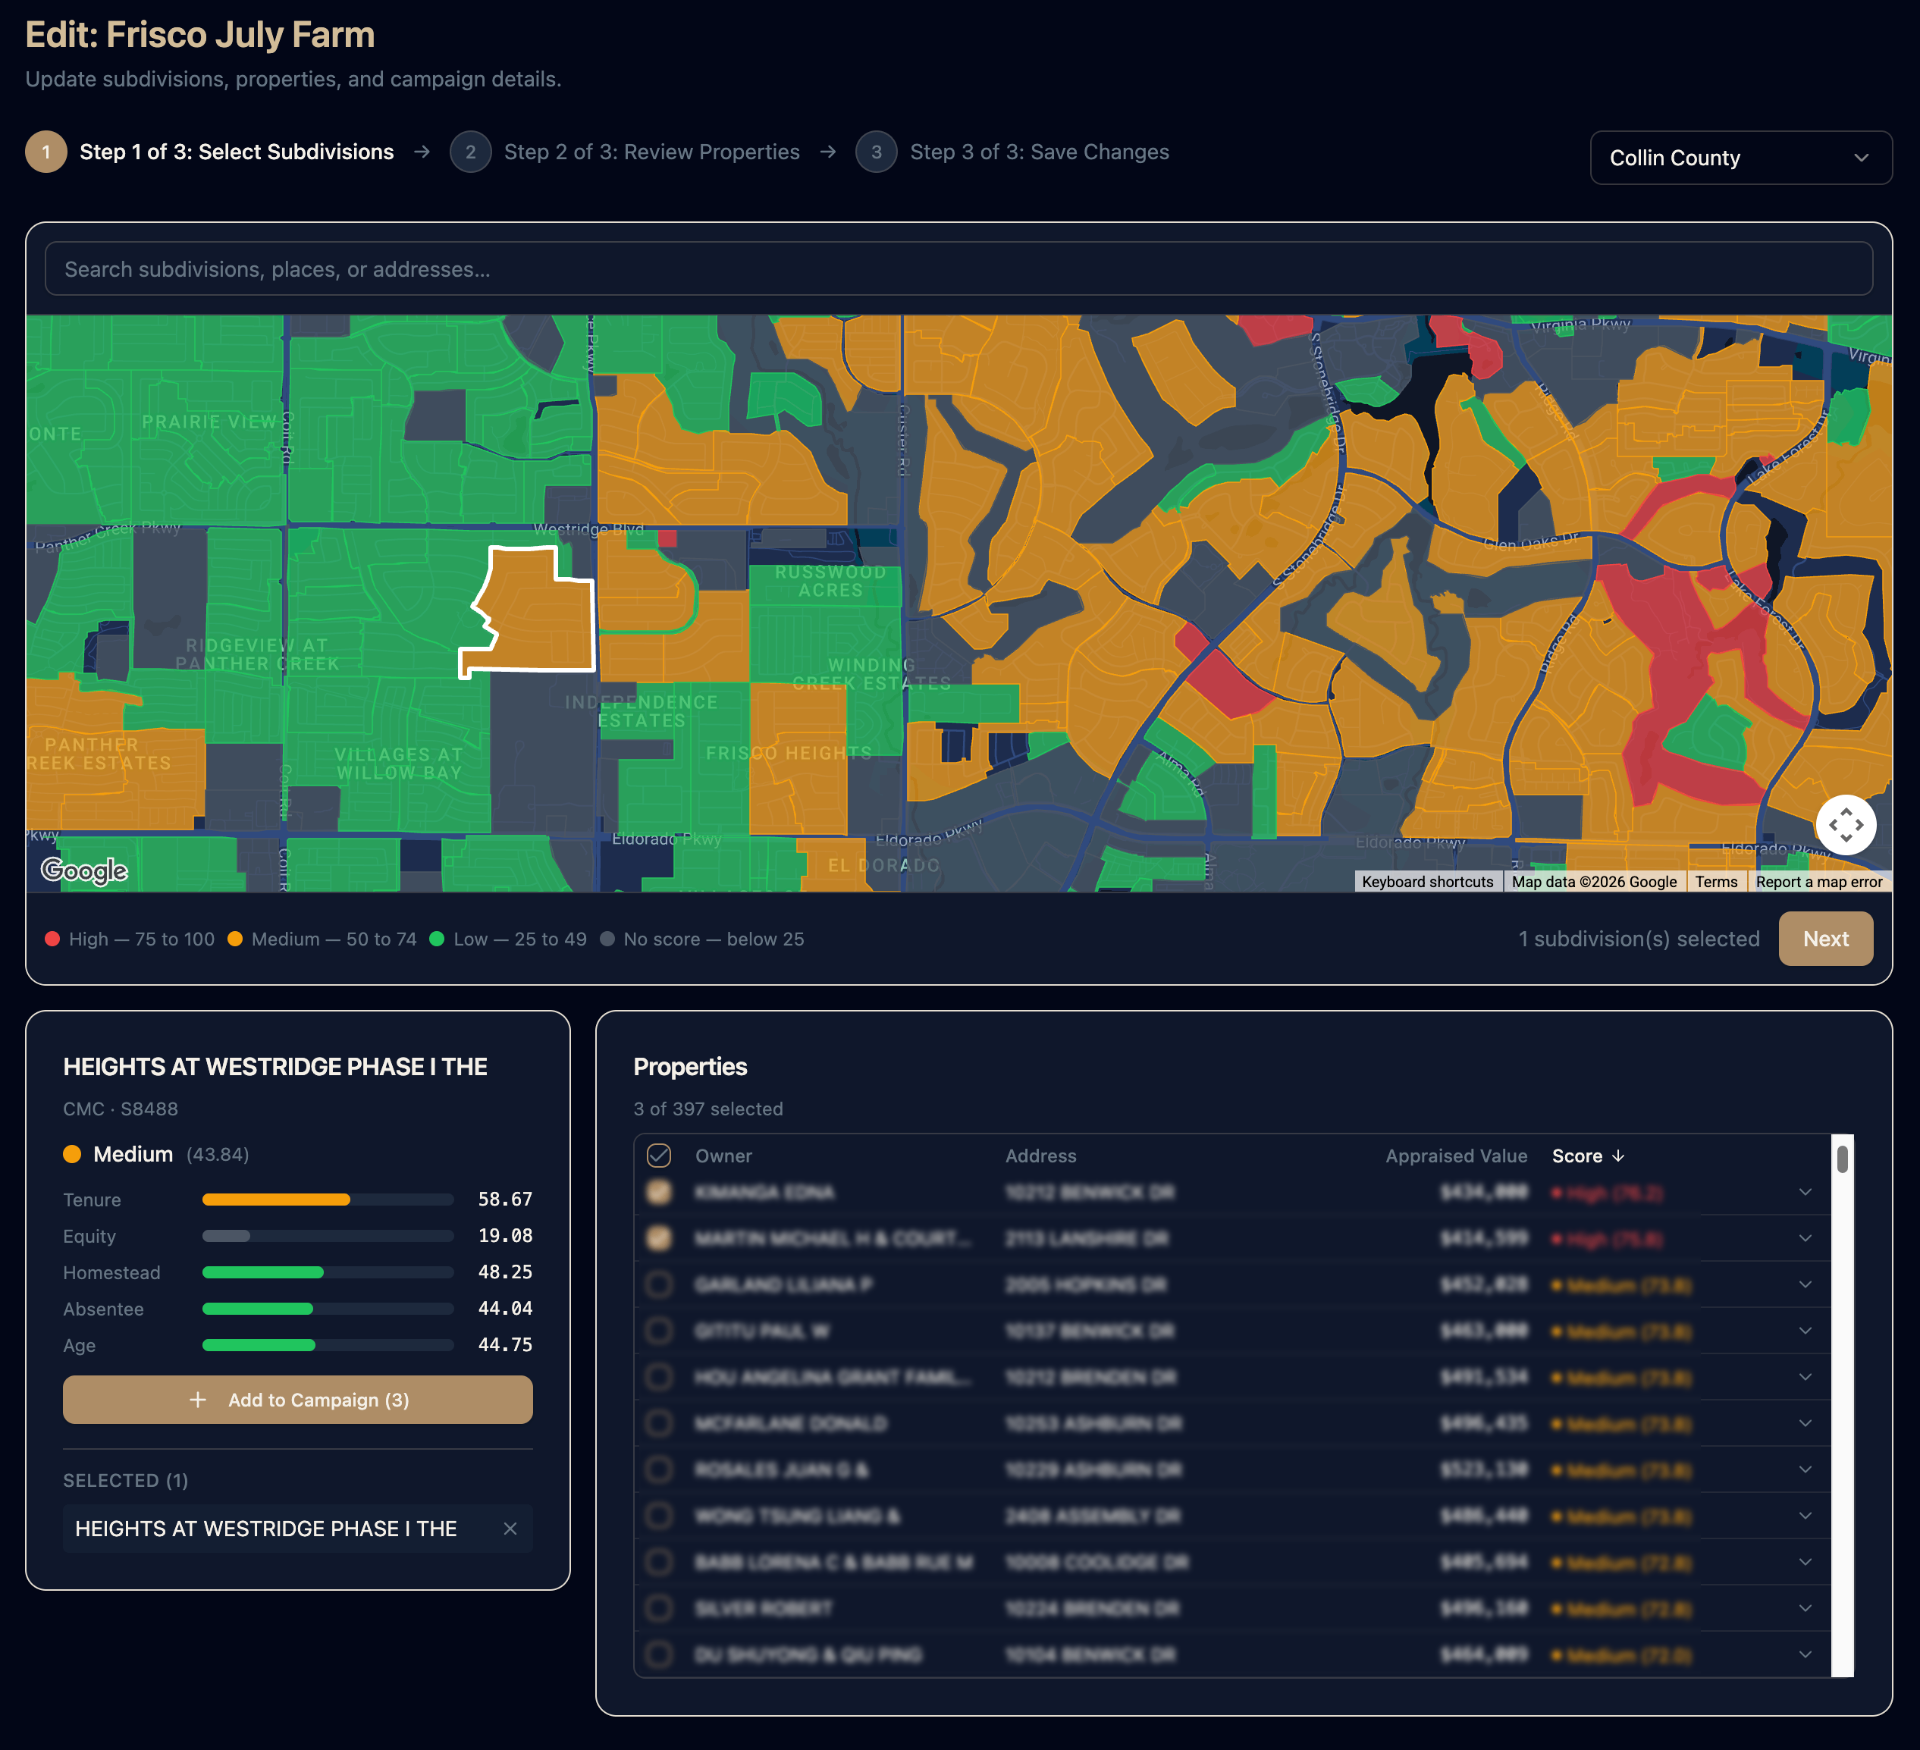Expand the WONG TSUNG LIANG property row
Image resolution: width=1920 pixels, height=1750 pixels.
(x=1805, y=1516)
